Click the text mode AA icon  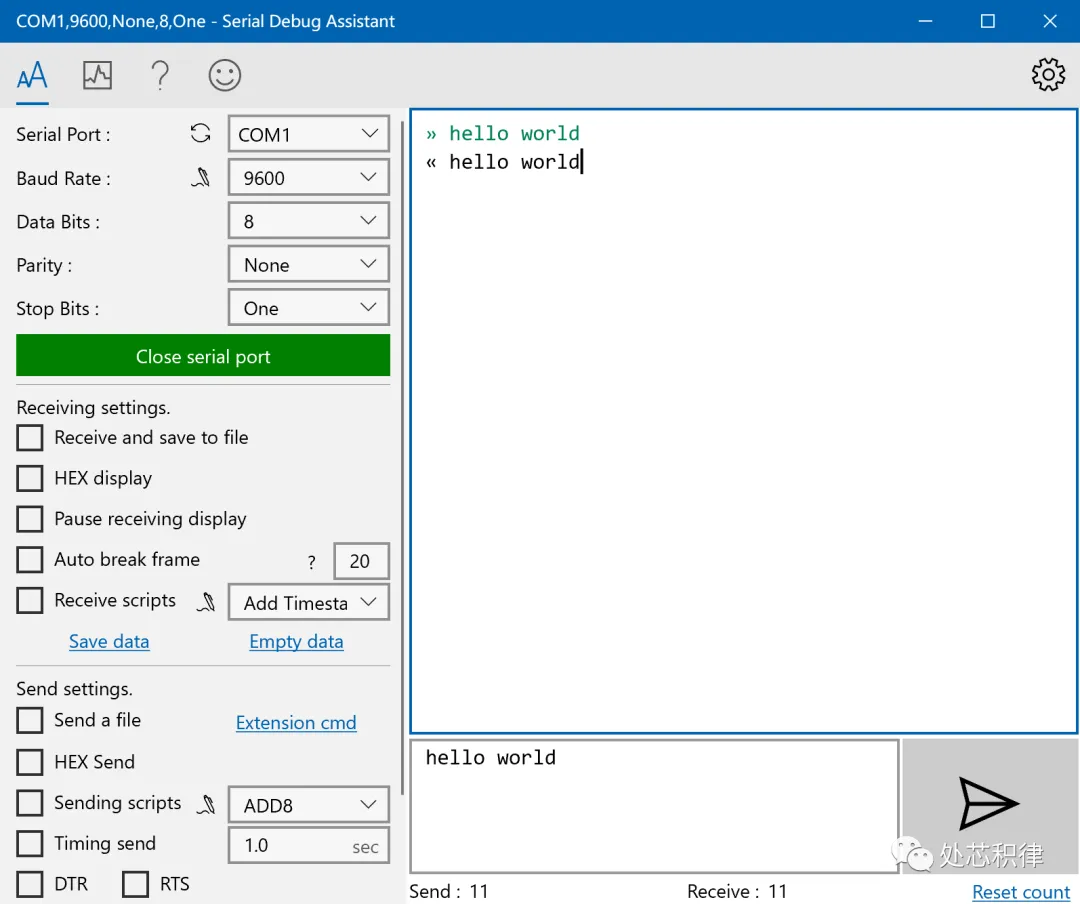(32, 75)
